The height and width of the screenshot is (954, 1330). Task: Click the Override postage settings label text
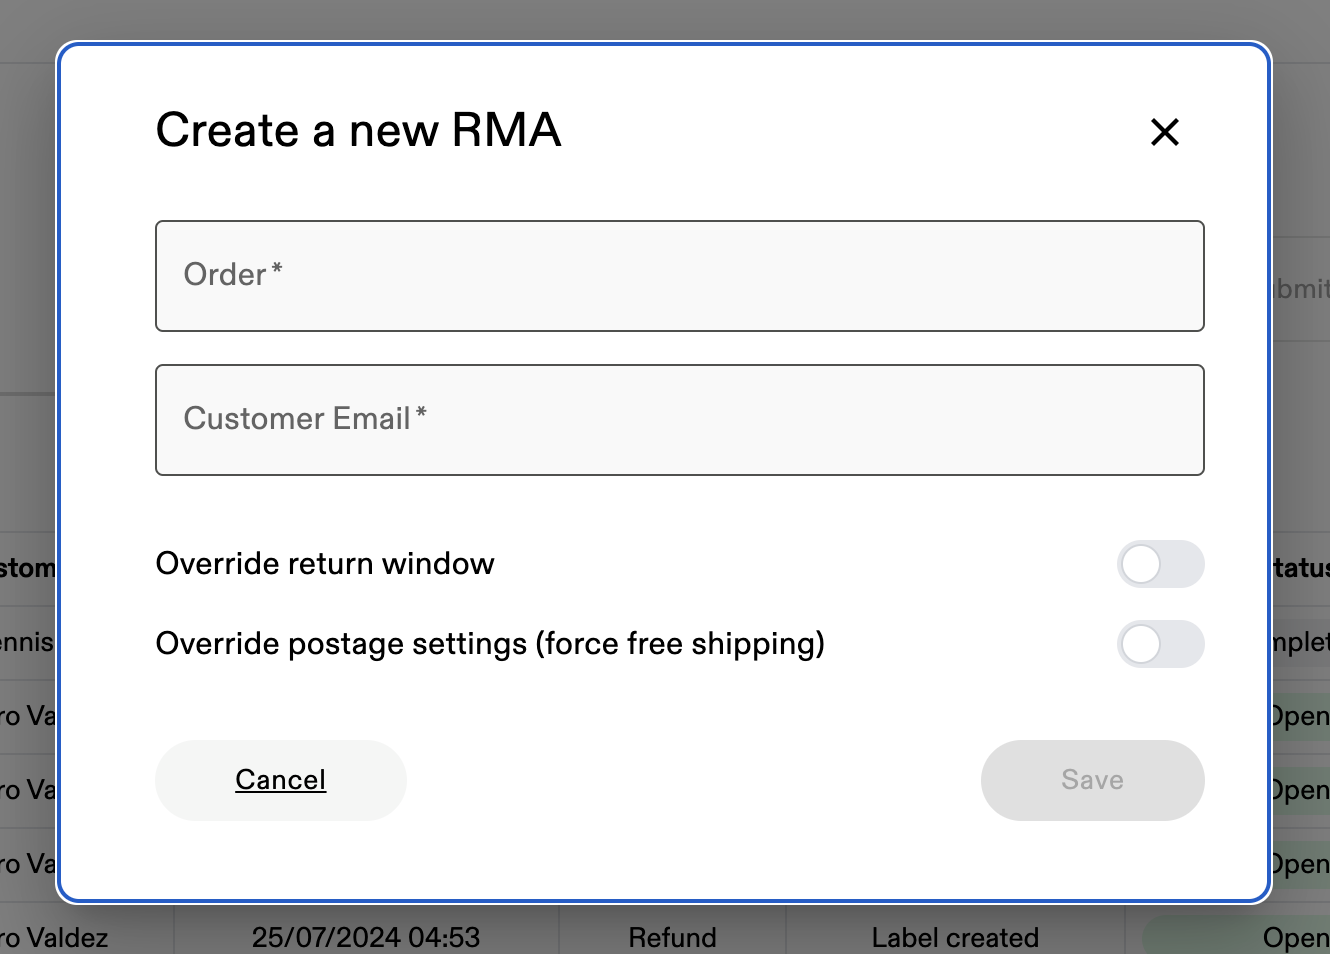click(490, 644)
